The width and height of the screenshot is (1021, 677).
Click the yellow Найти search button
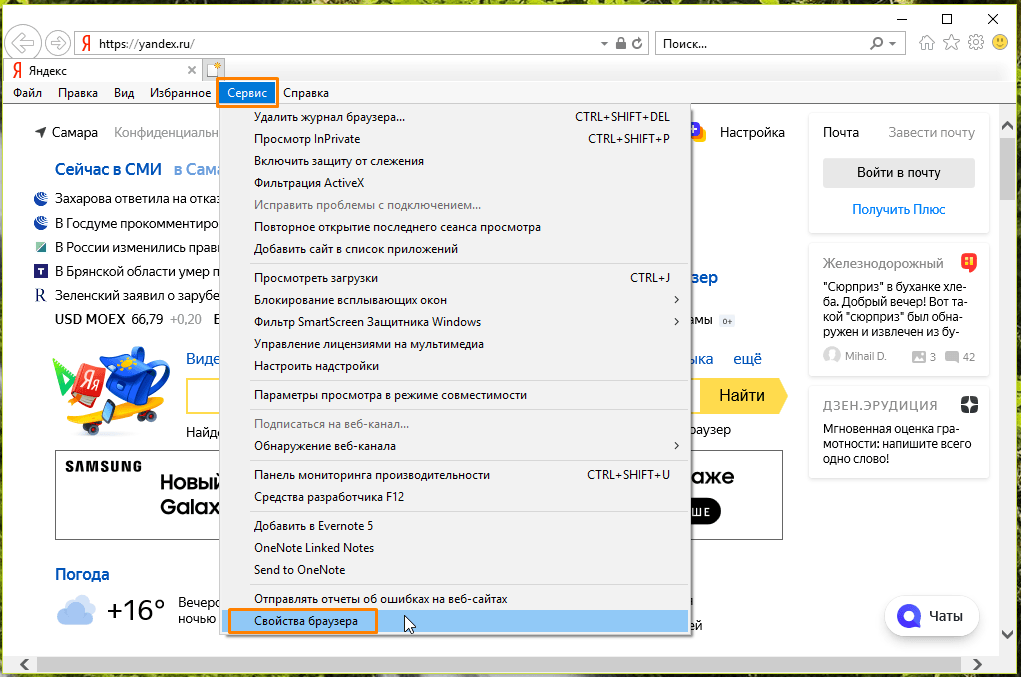tap(742, 396)
